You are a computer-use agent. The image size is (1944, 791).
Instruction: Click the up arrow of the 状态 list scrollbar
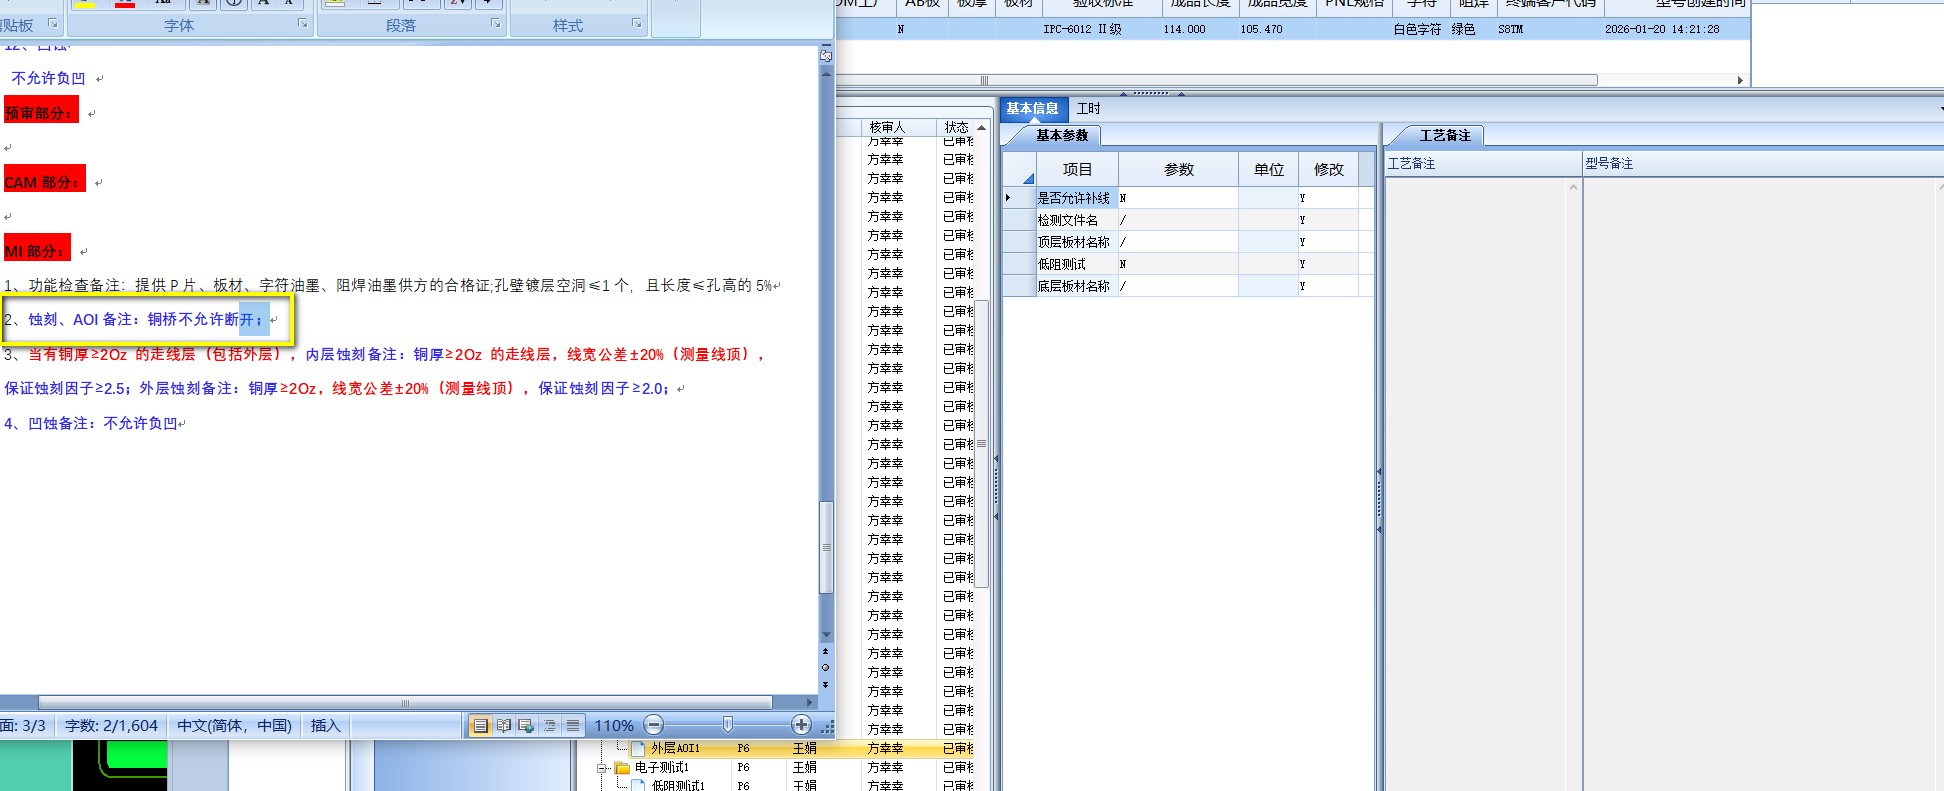coord(982,128)
